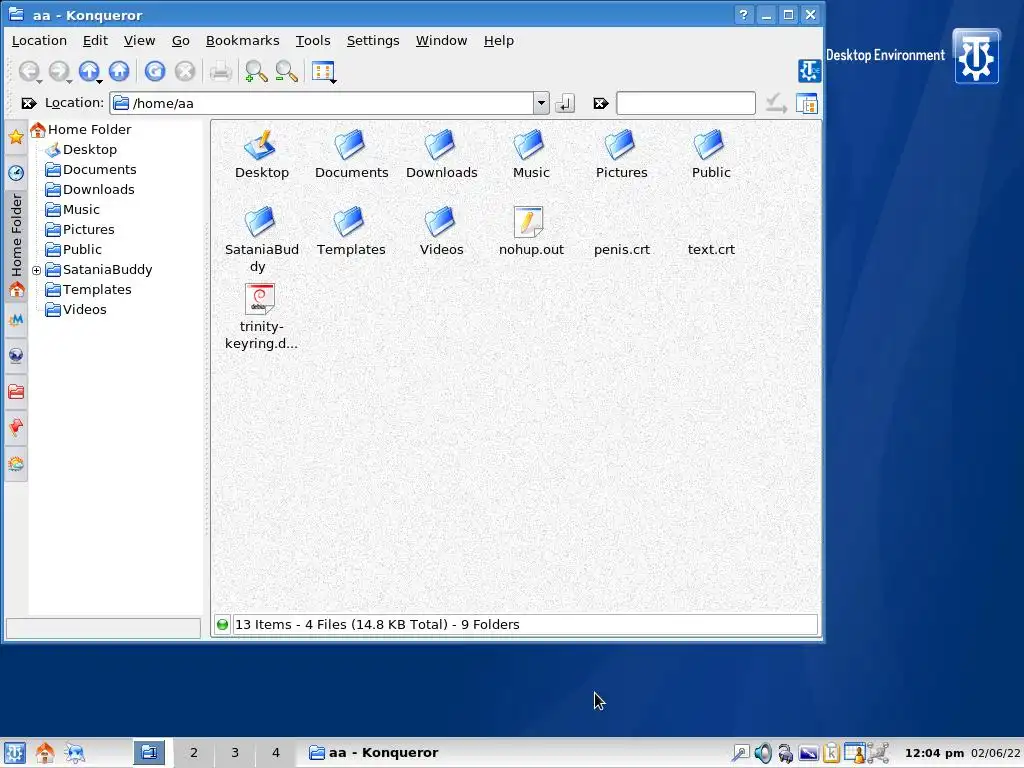Clear the filter field with its X

(x=601, y=103)
